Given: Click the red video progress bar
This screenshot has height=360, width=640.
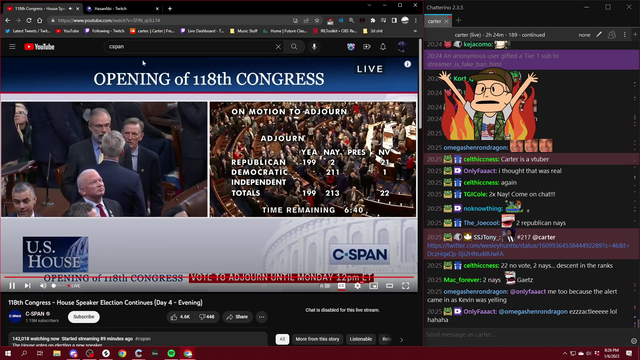Looking at the screenshot, I should [x=209, y=278].
